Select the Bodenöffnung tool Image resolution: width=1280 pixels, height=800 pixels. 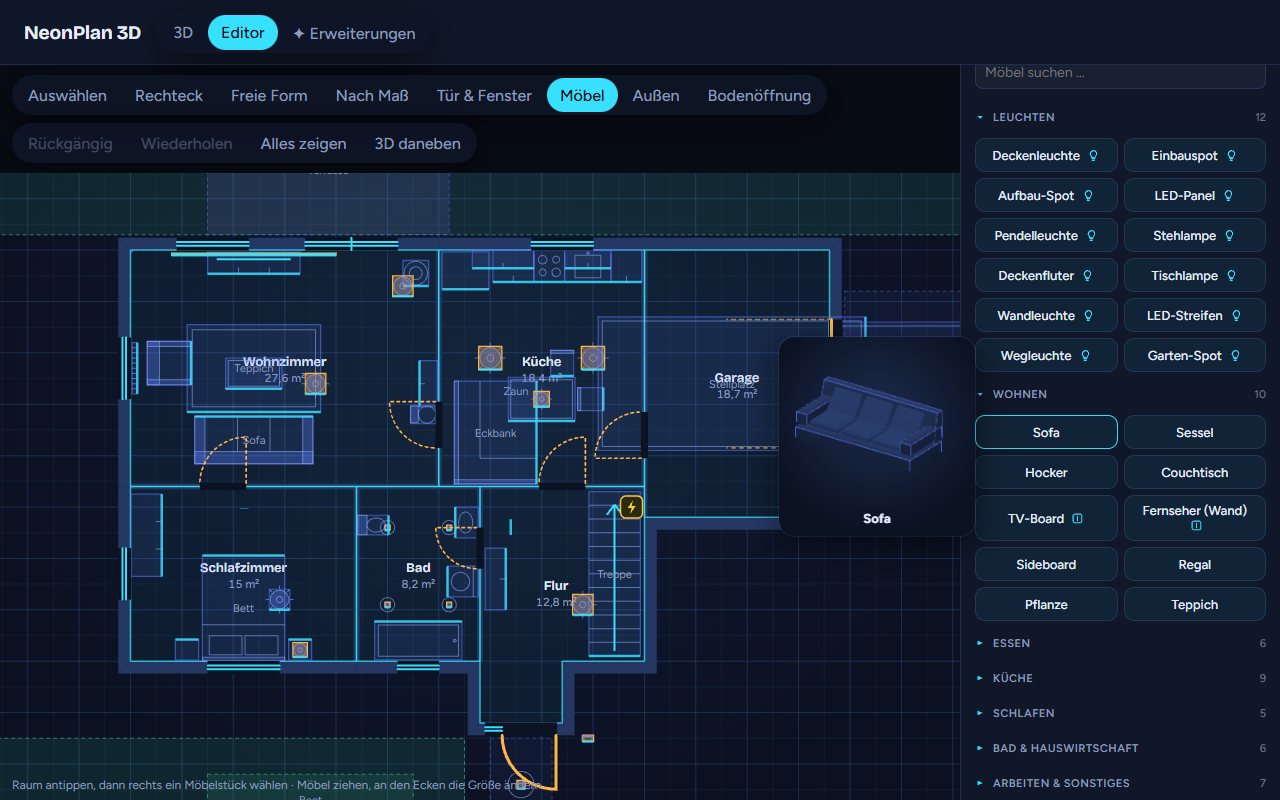click(x=759, y=95)
